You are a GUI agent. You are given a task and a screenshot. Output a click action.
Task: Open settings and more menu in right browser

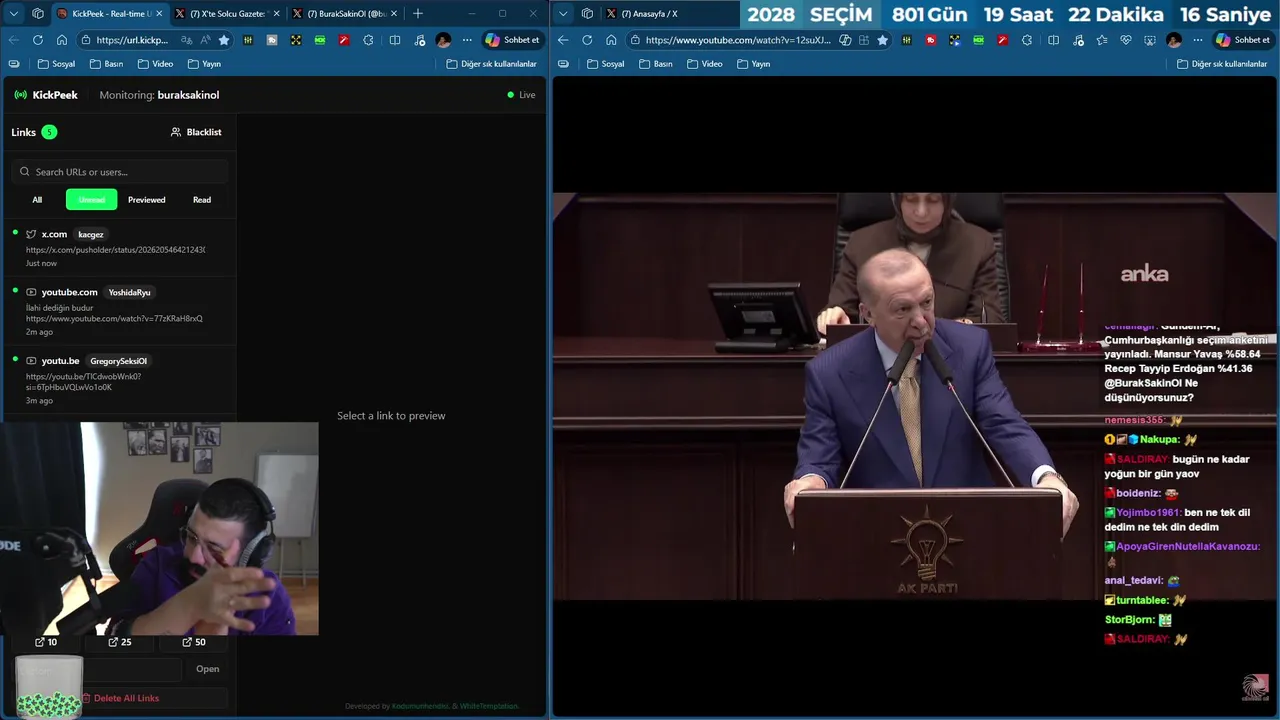click(x=1197, y=40)
